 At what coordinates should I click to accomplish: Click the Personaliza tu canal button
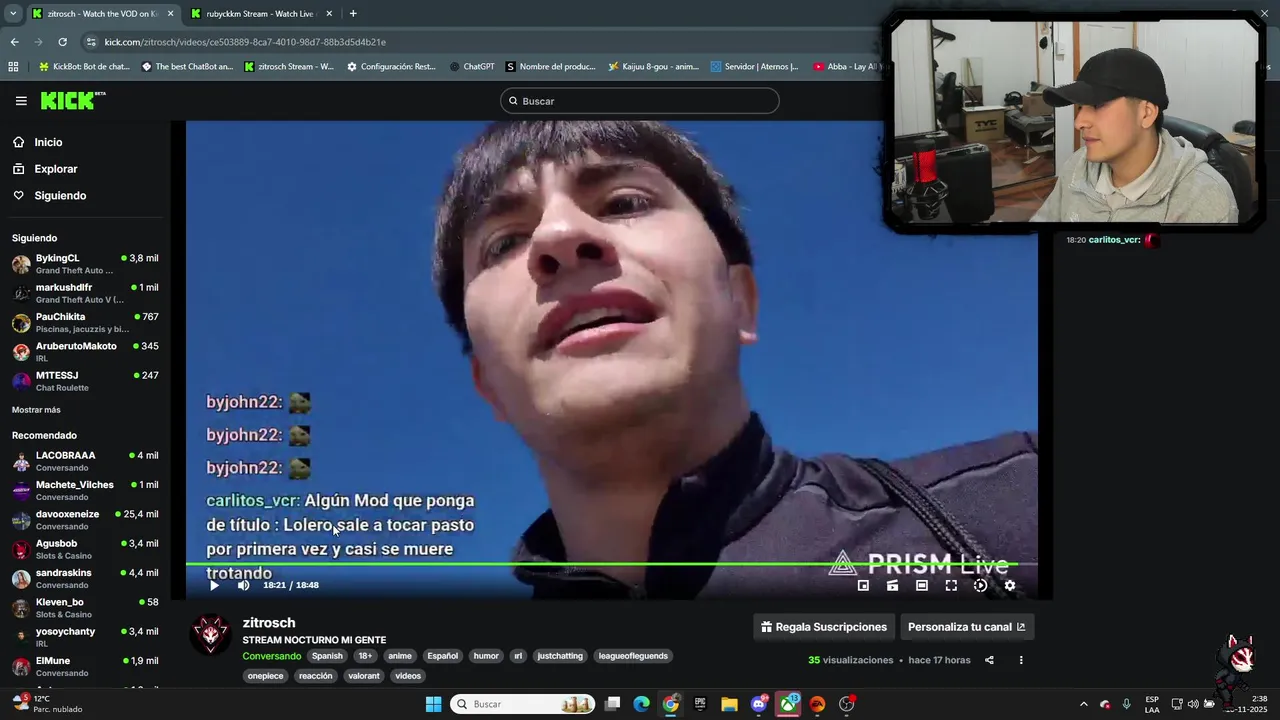(x=967, y=627)
